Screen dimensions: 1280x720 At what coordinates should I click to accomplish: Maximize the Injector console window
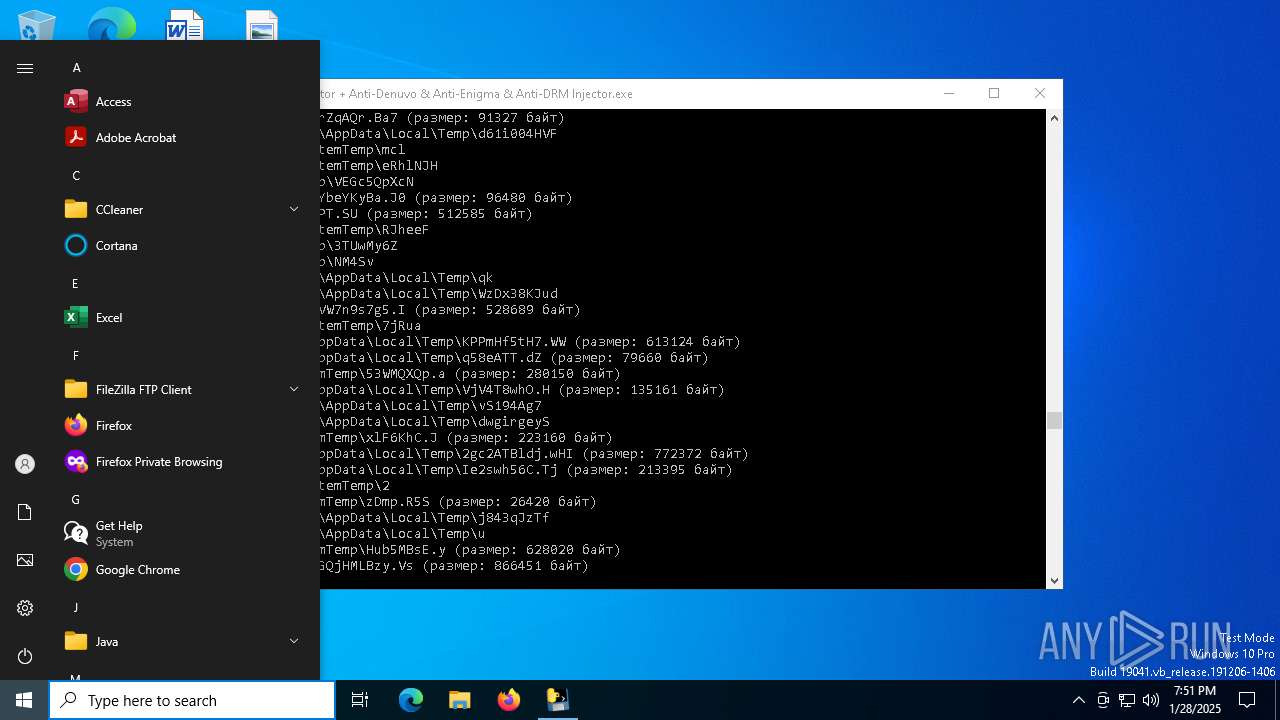(994, 93)
